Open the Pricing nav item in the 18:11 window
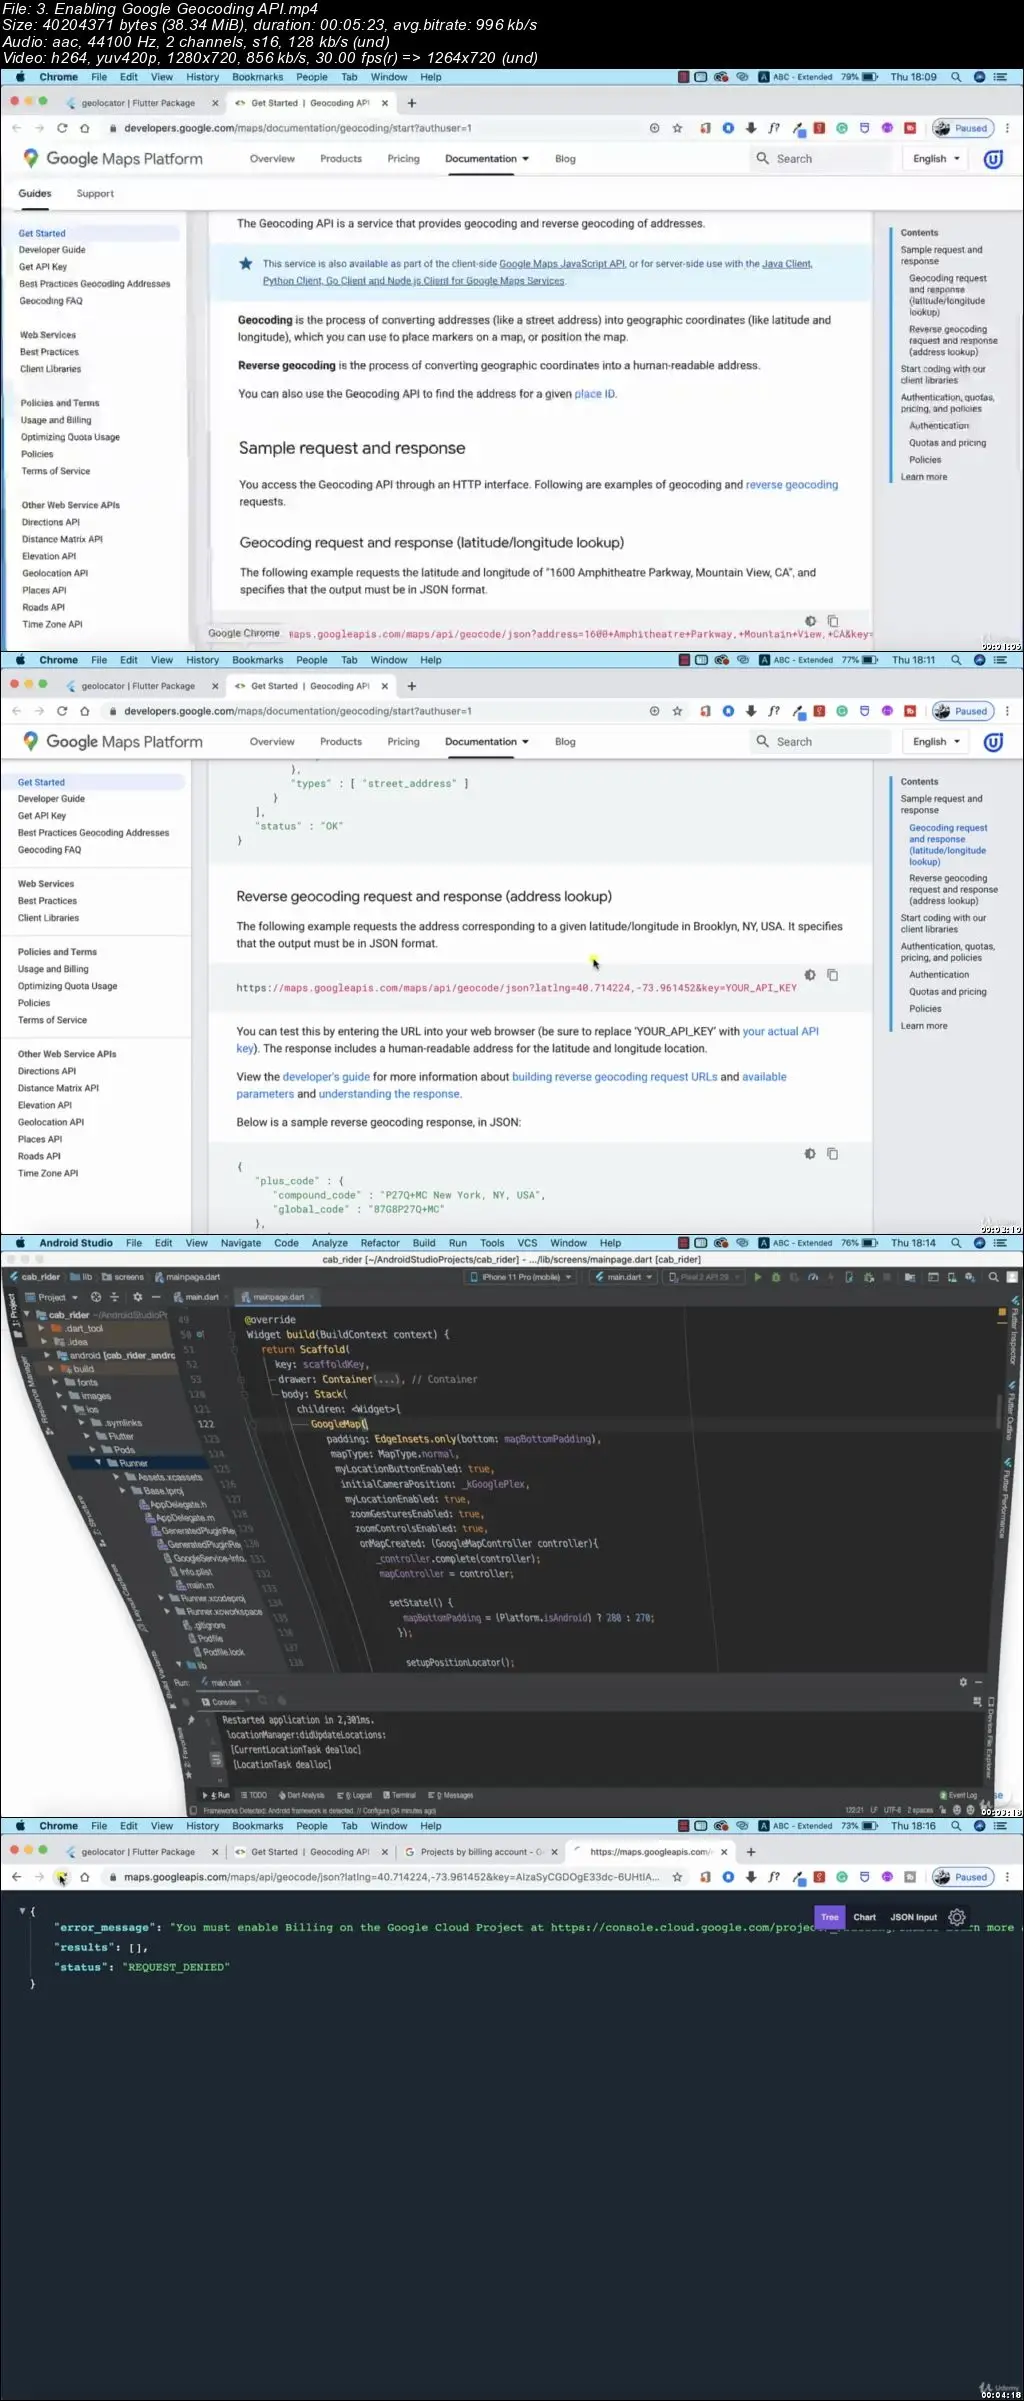Image resolution: width=1024 pixels, height=2401 pixels. click(x=403, y=742)
